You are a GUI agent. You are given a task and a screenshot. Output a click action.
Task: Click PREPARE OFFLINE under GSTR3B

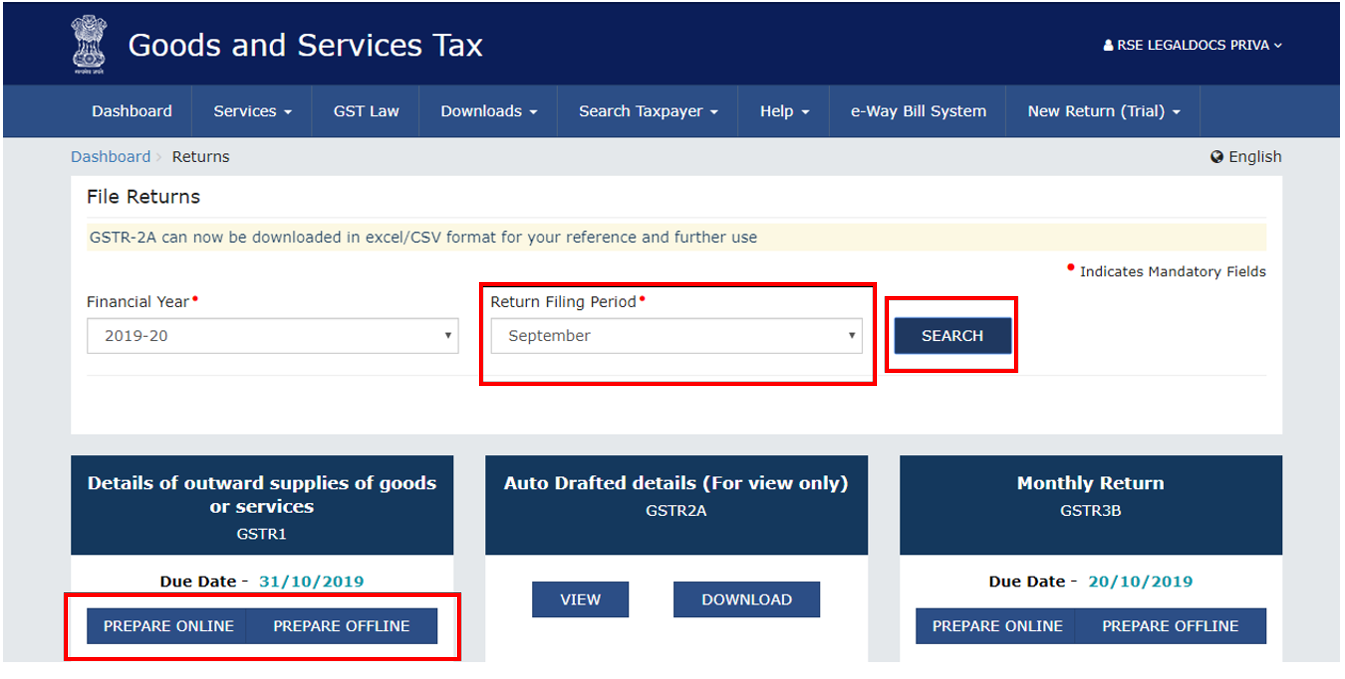1171,626
